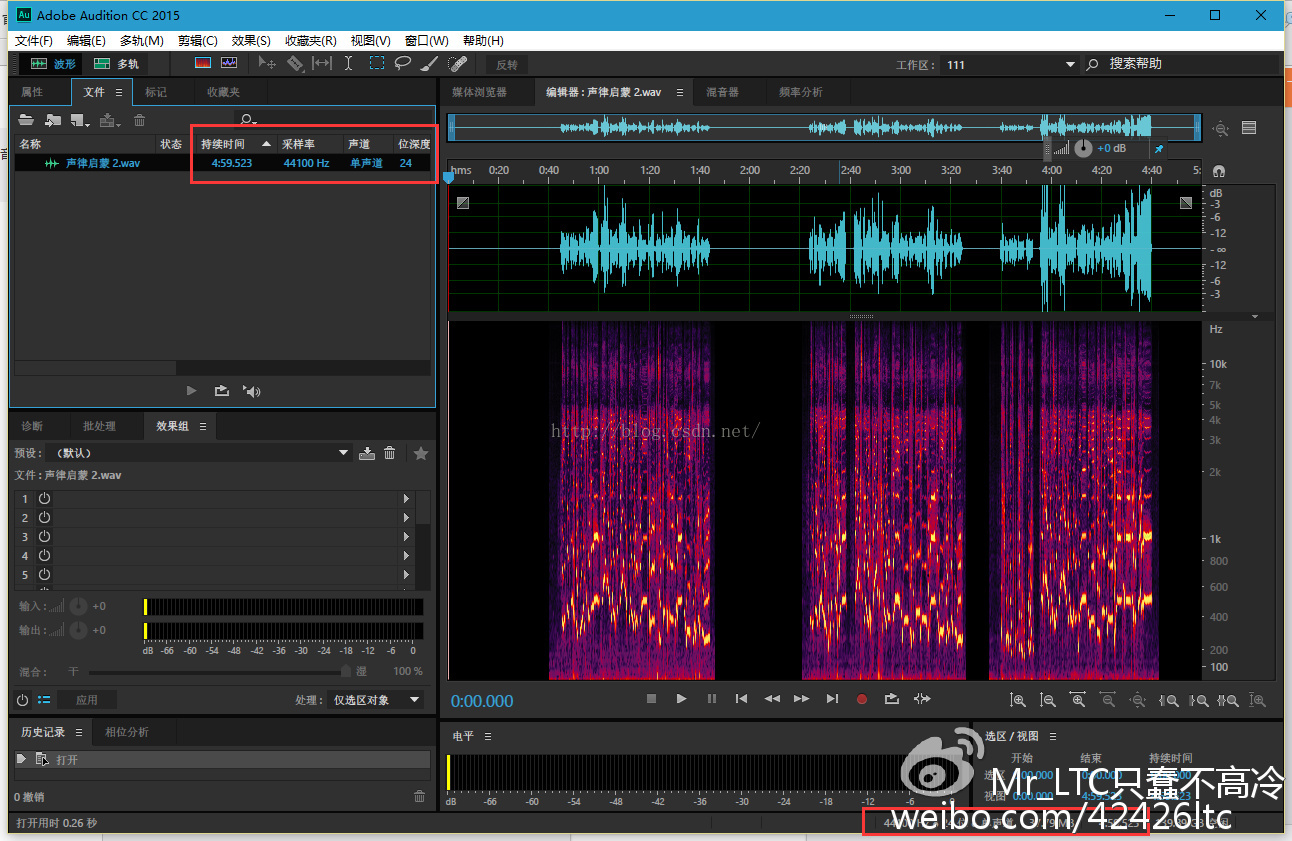This screenshot has width=1292, height=841.
Task: Toggle power for effect slot 5
Action: point(44,575)
